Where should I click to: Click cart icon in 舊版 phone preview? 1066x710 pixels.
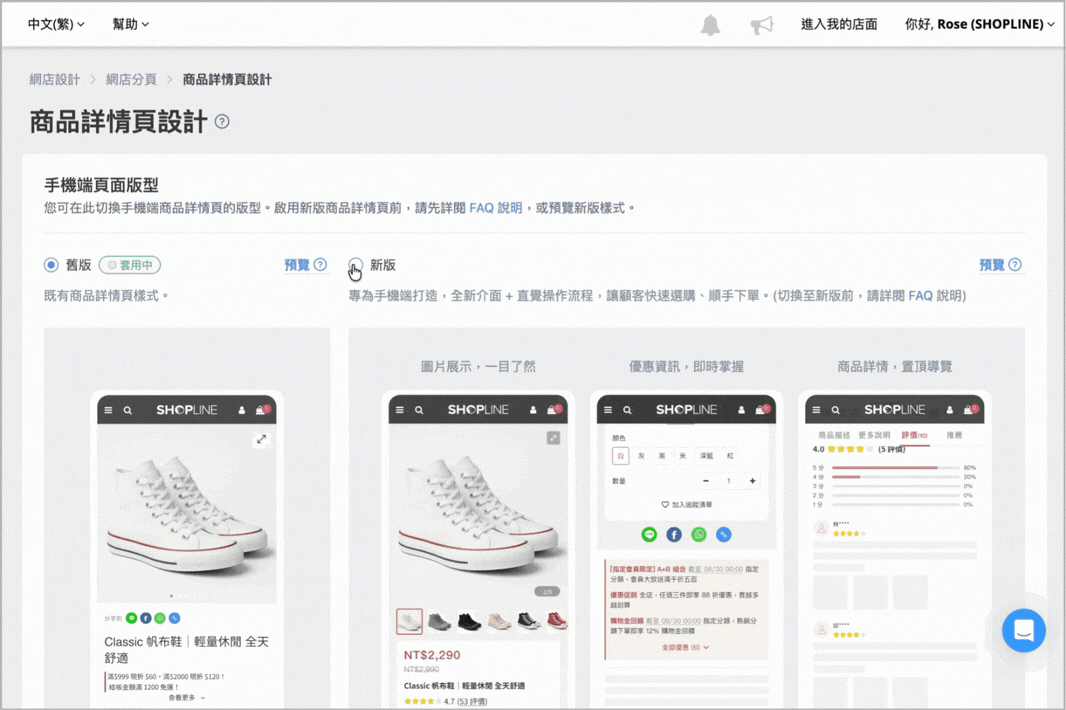pos(262,409)
